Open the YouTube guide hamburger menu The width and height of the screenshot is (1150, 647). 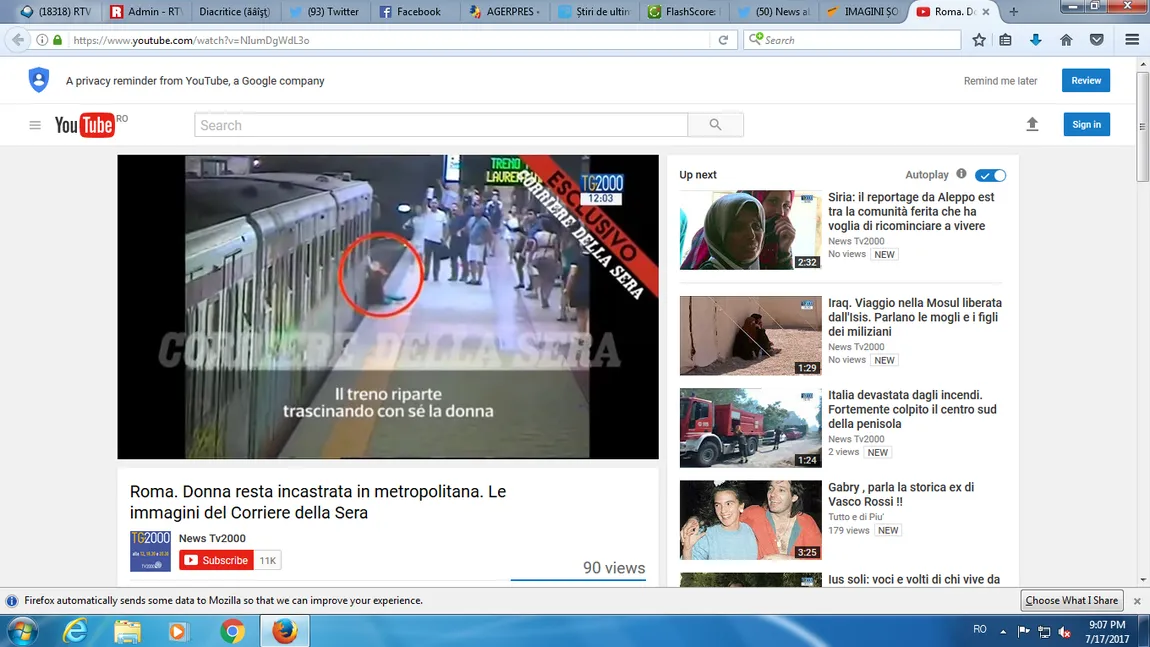[x=34, y=125]
